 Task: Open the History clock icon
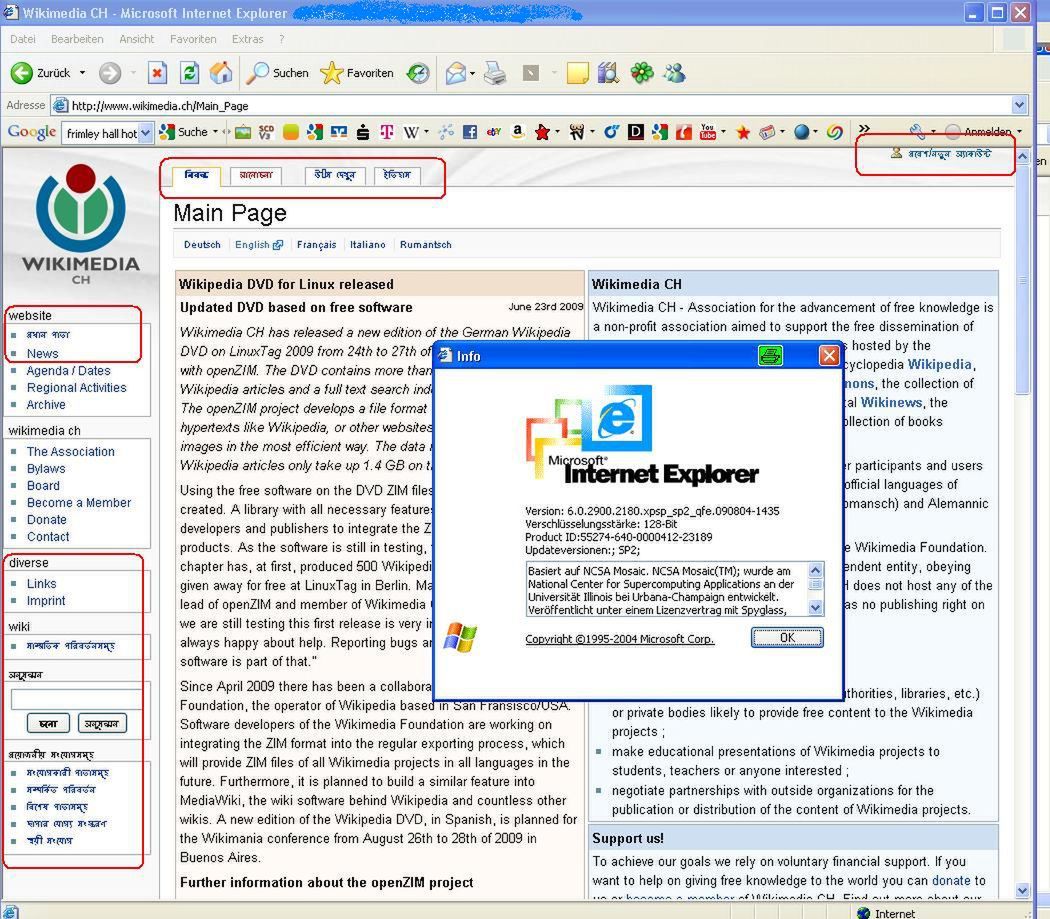(418, 73)
